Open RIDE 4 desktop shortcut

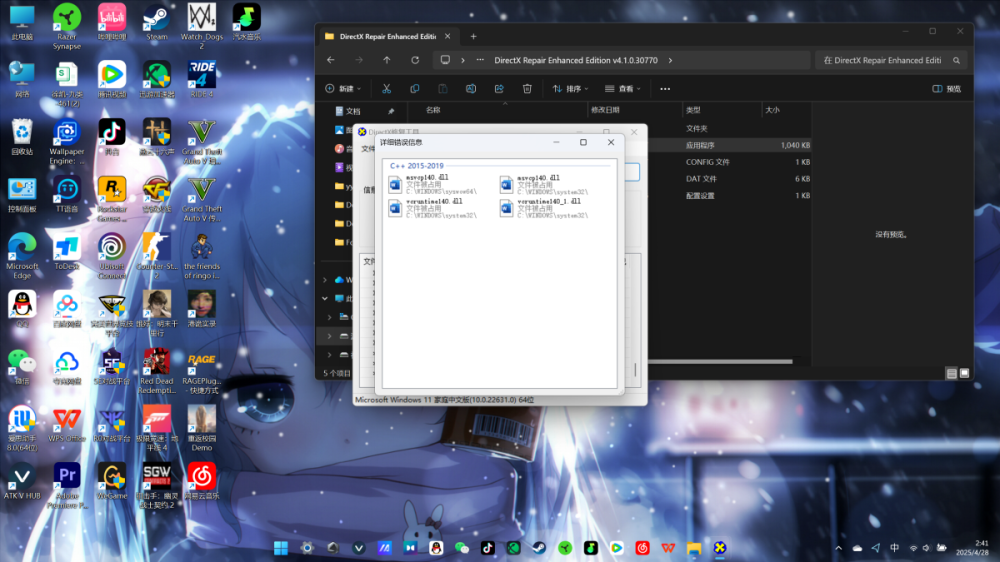[202, 80]
